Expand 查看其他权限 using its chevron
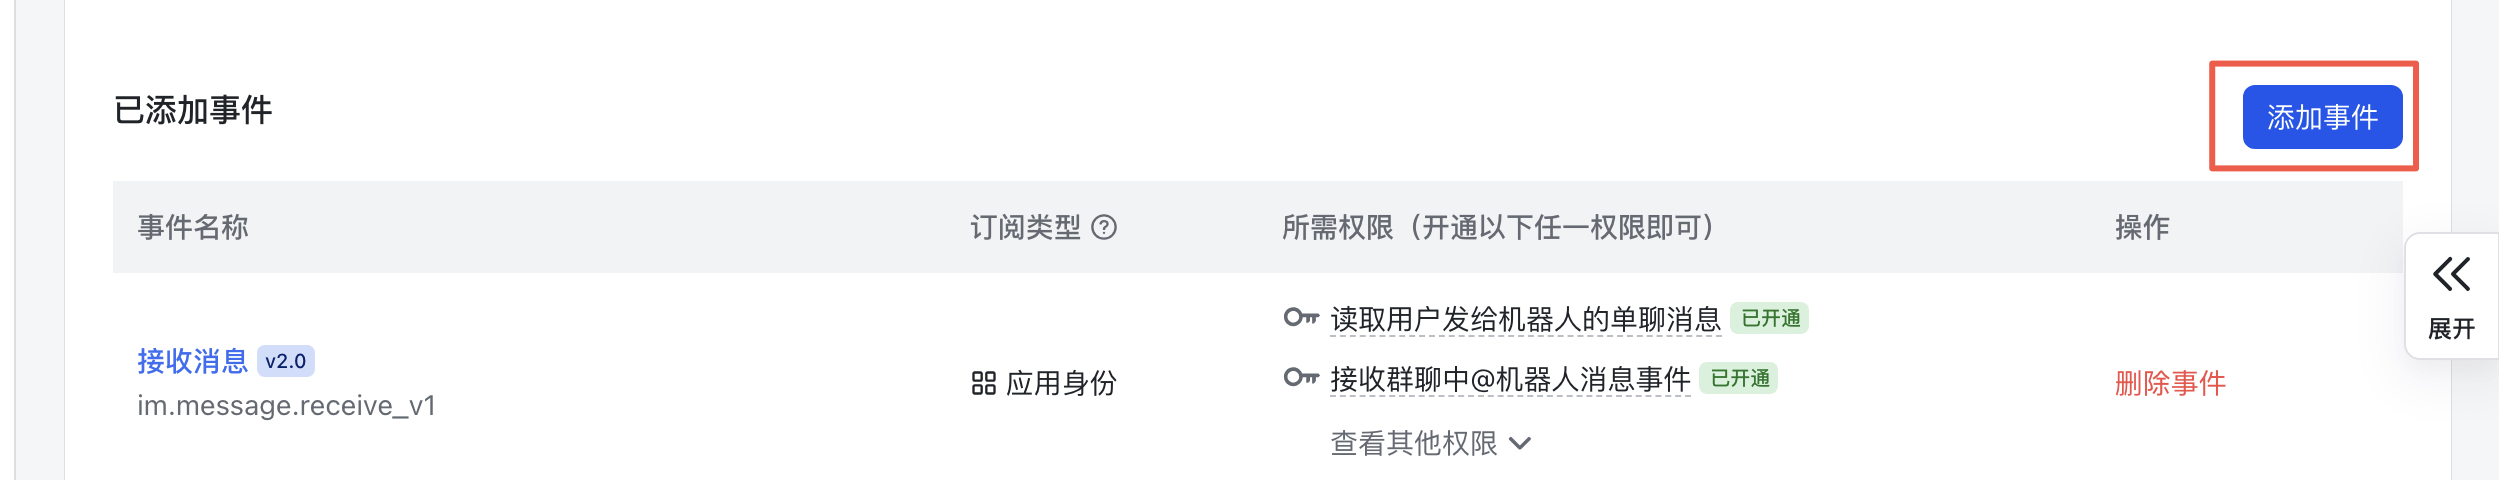The height and width of the screenshot is (480, 2499). (x=1520, y=443)
